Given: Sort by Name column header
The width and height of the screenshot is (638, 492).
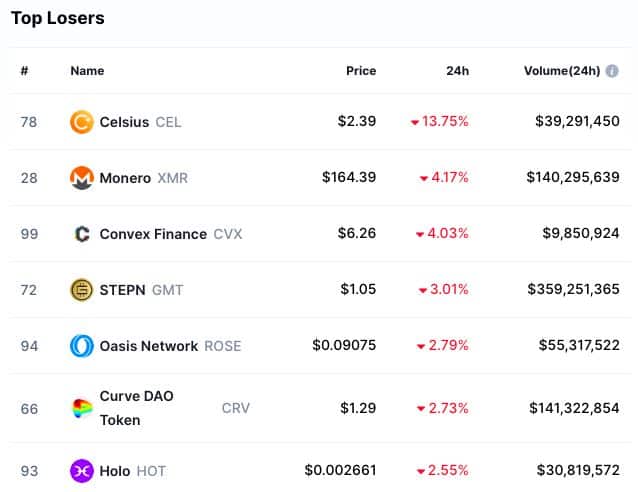Looking at the screenshot, I should (x=87, y=71).
